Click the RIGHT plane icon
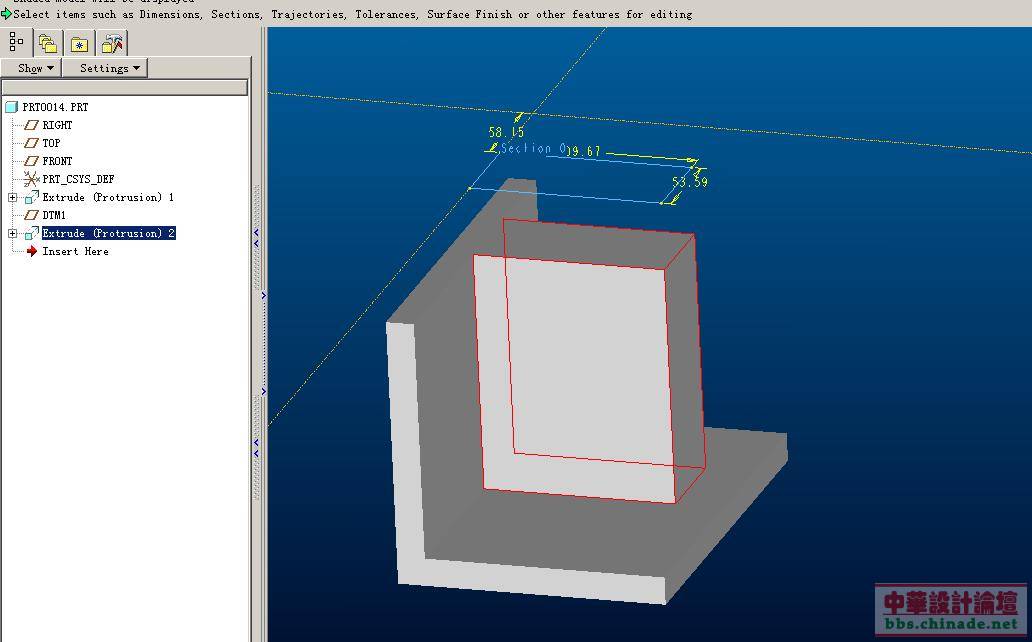Screen dimensions: 1032x642 (x=32, y=125)
